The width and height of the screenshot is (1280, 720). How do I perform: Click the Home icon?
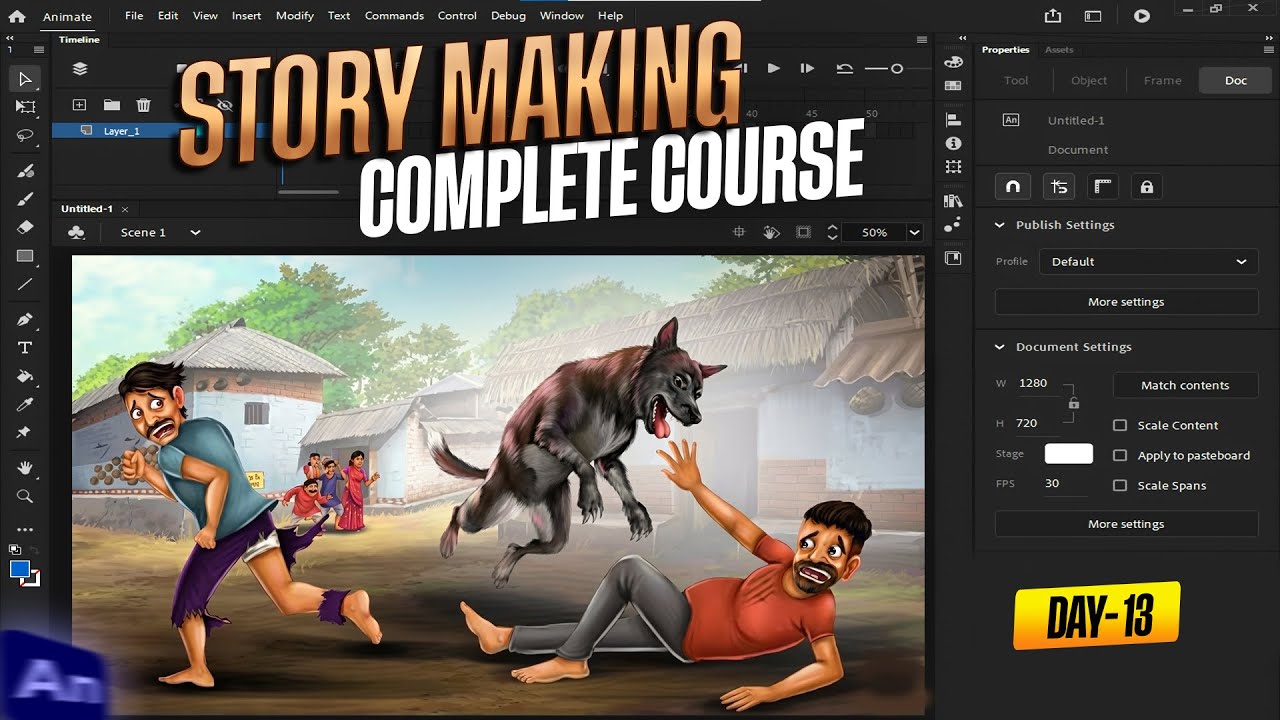[17, 16]
